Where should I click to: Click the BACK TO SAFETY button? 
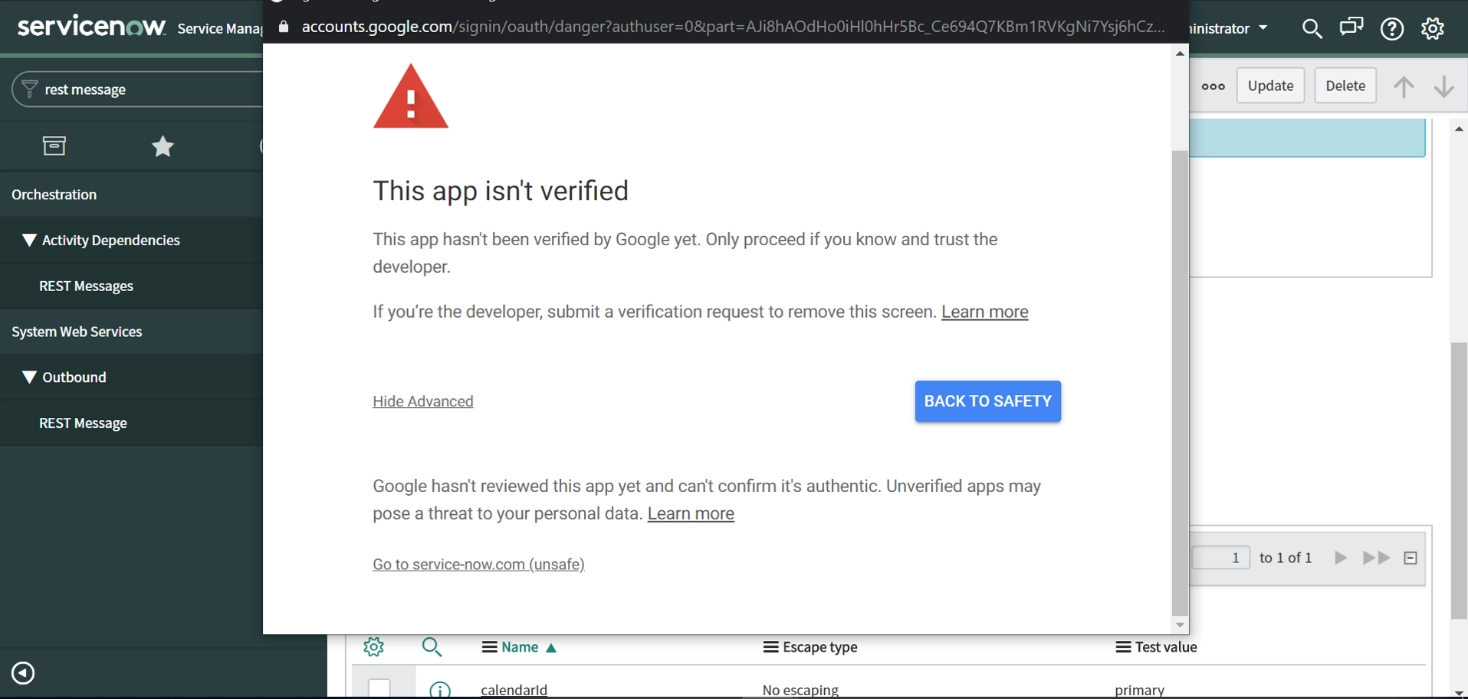pos(988,401)
